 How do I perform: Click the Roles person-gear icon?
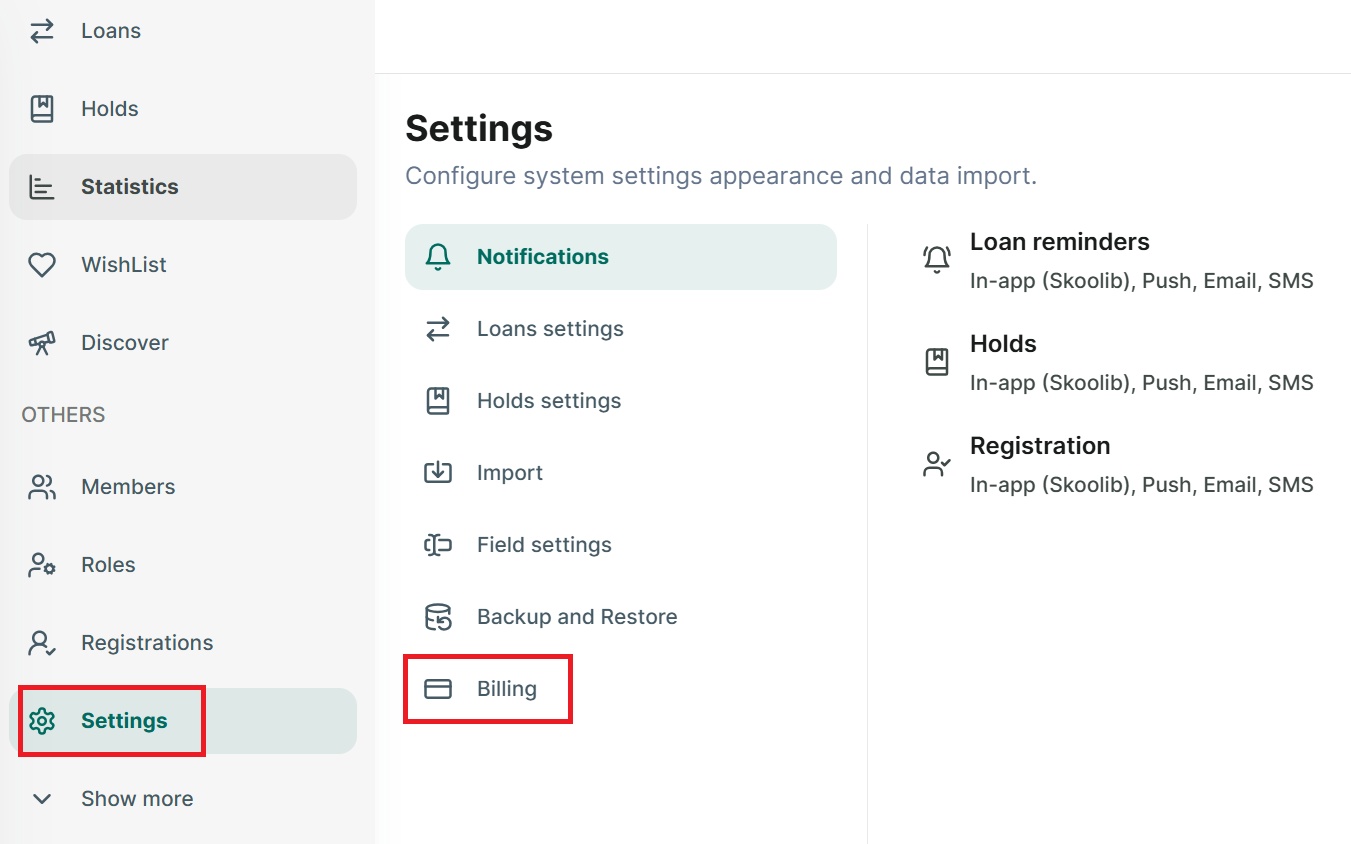(42, 565)
